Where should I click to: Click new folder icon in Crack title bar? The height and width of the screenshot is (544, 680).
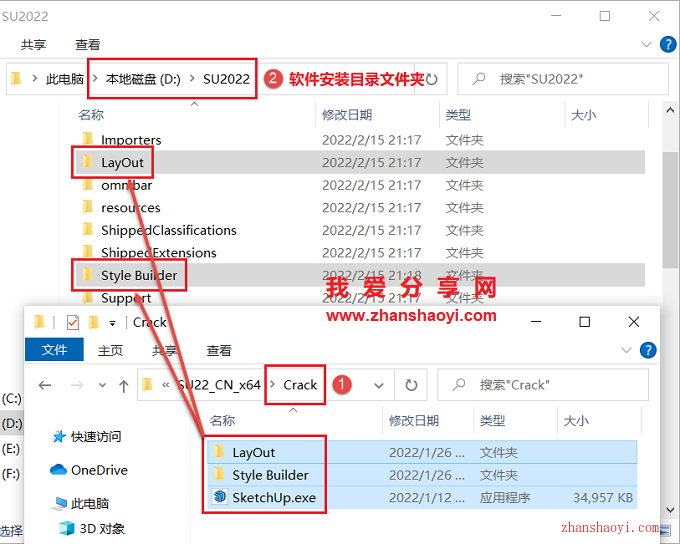(x=93, y=322)
